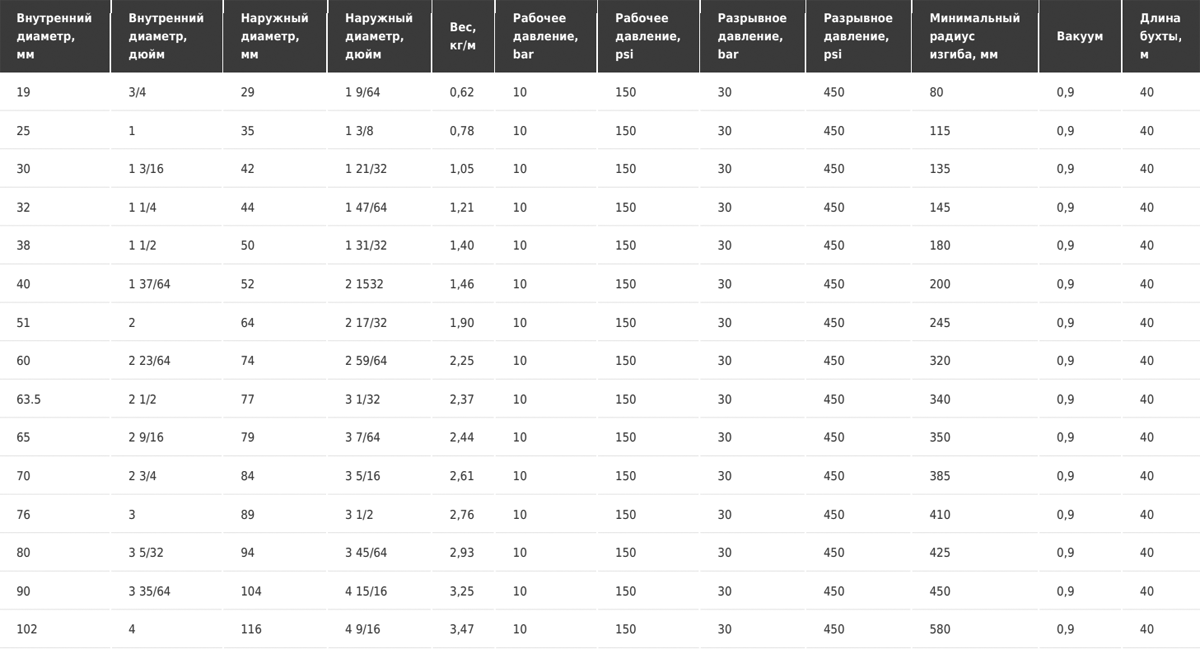The height and width of the screenshot is (649, 1200).
Task: Select the weight value 0,62
Action: pyautogui.click(x=463, y=92)
